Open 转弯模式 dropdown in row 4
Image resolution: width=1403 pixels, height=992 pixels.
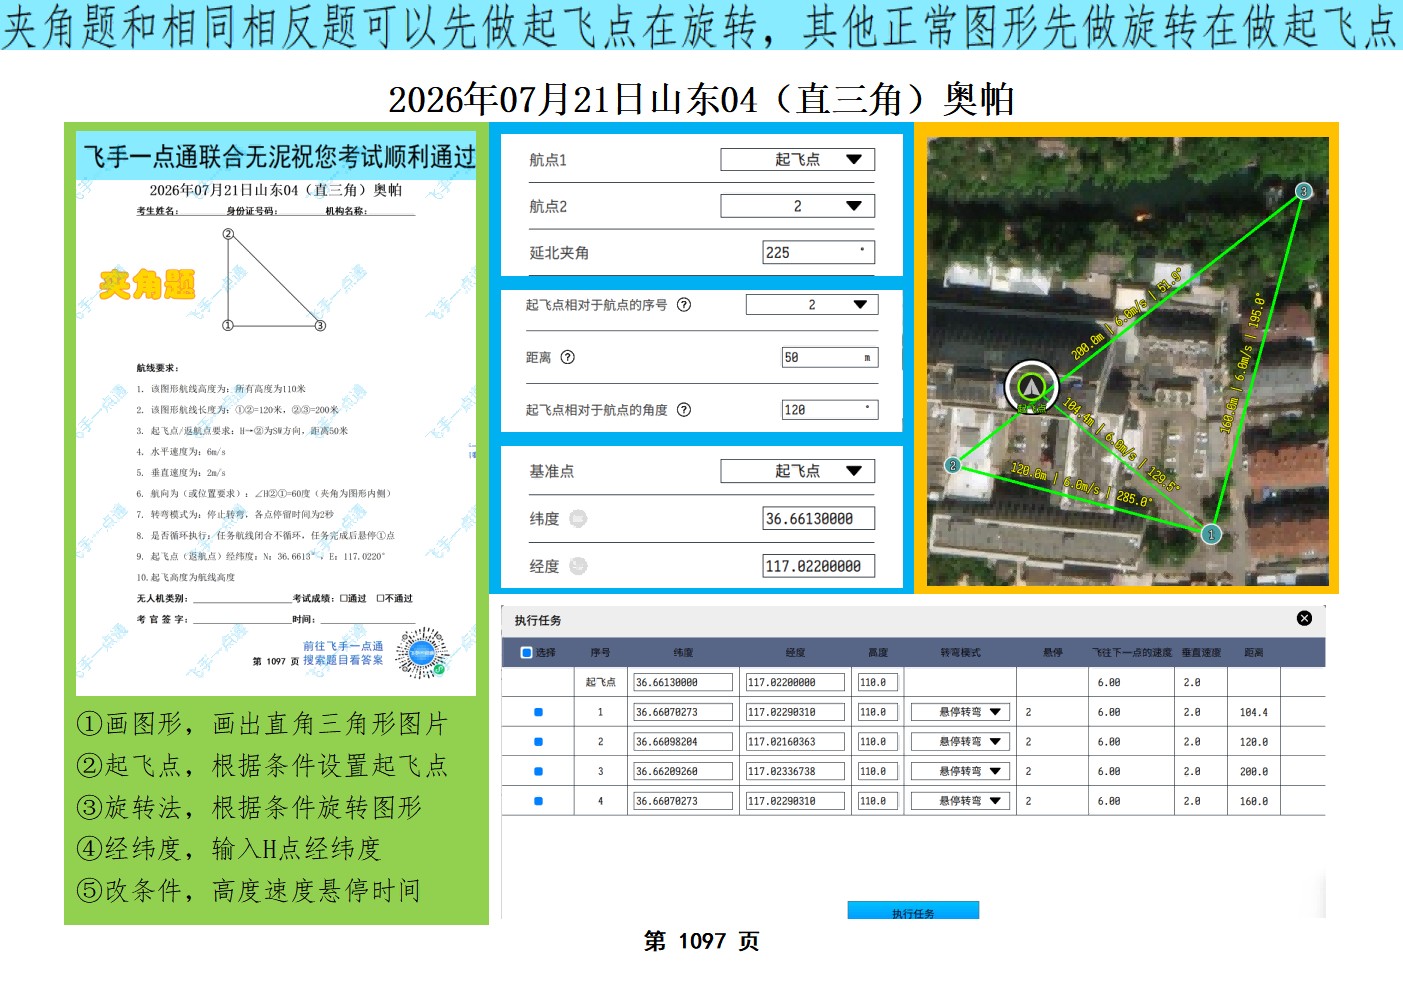960,801
